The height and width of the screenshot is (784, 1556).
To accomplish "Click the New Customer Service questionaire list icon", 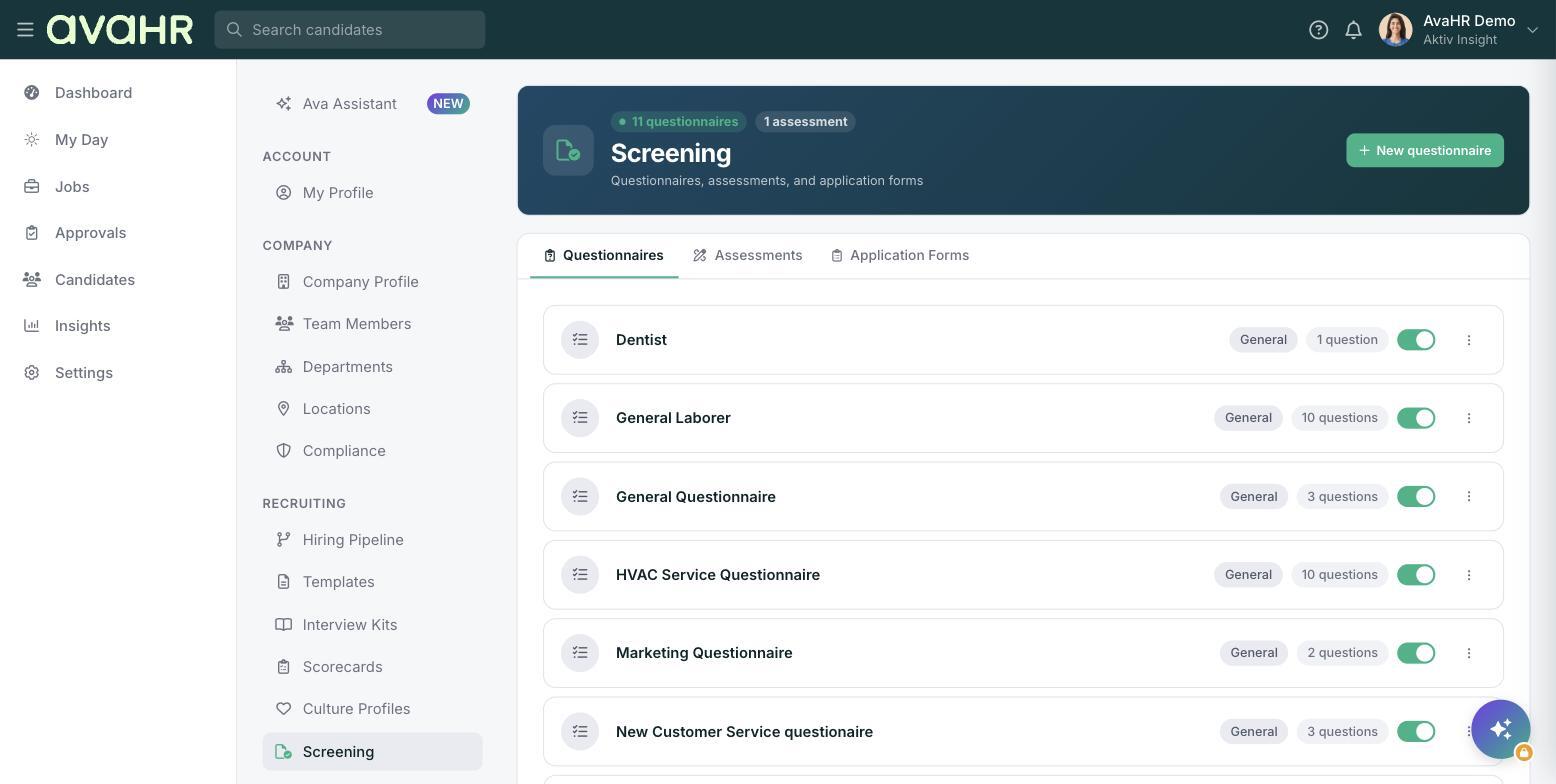I will tap(580, 732).
